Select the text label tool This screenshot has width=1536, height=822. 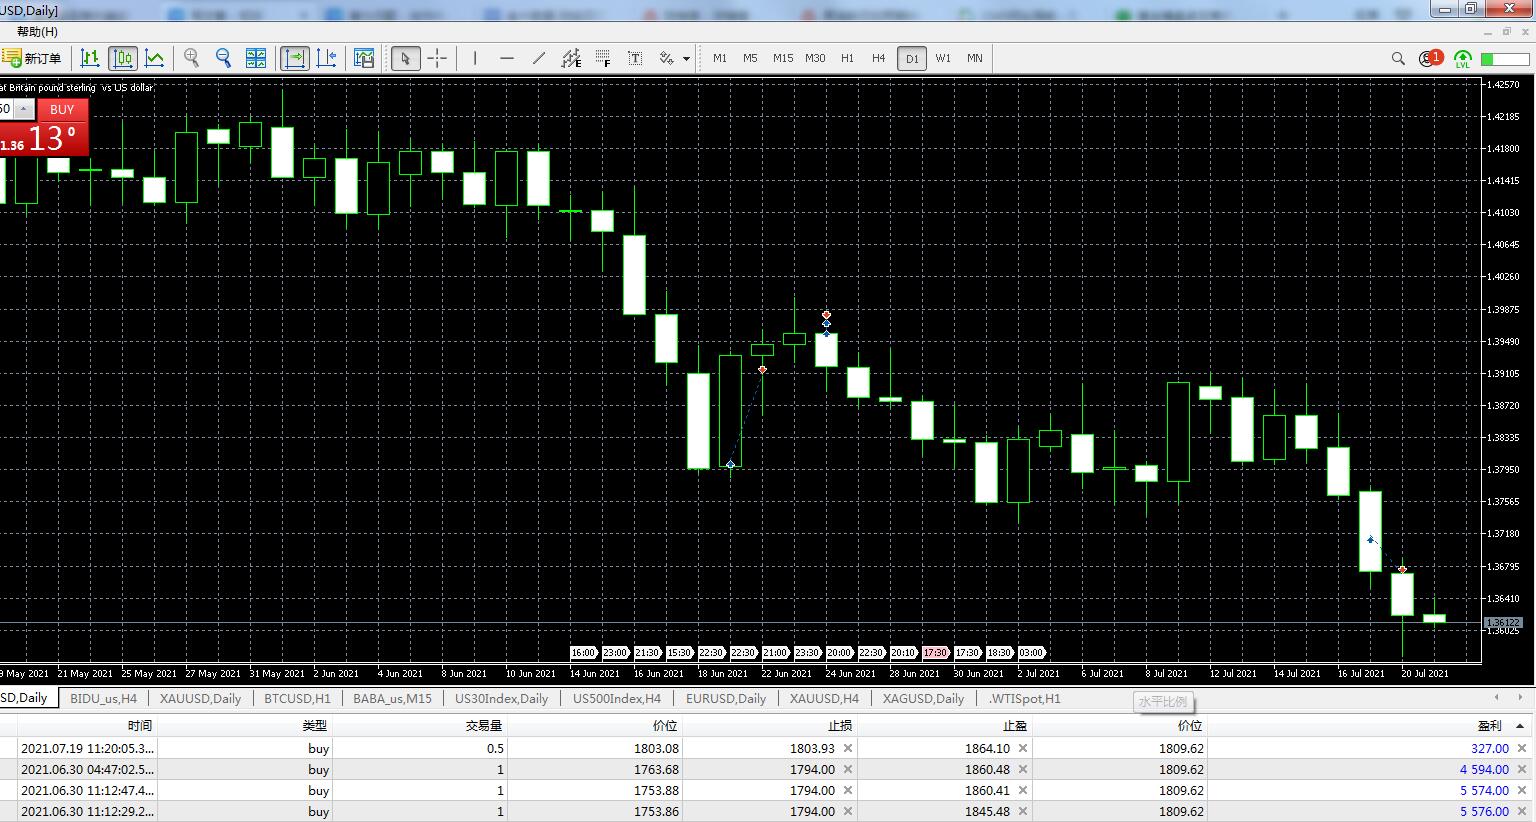pyautogui.click(x=635, y=58)
